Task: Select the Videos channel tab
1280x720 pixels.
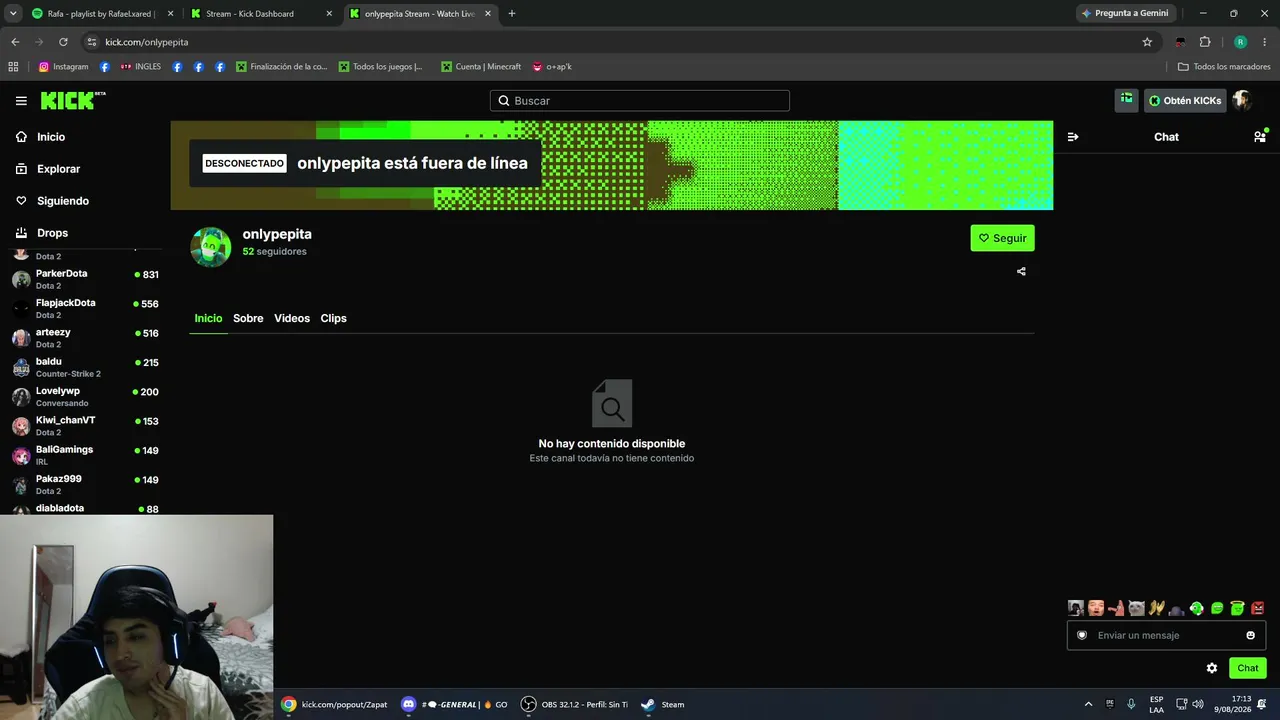Action: tap(292, 318)
